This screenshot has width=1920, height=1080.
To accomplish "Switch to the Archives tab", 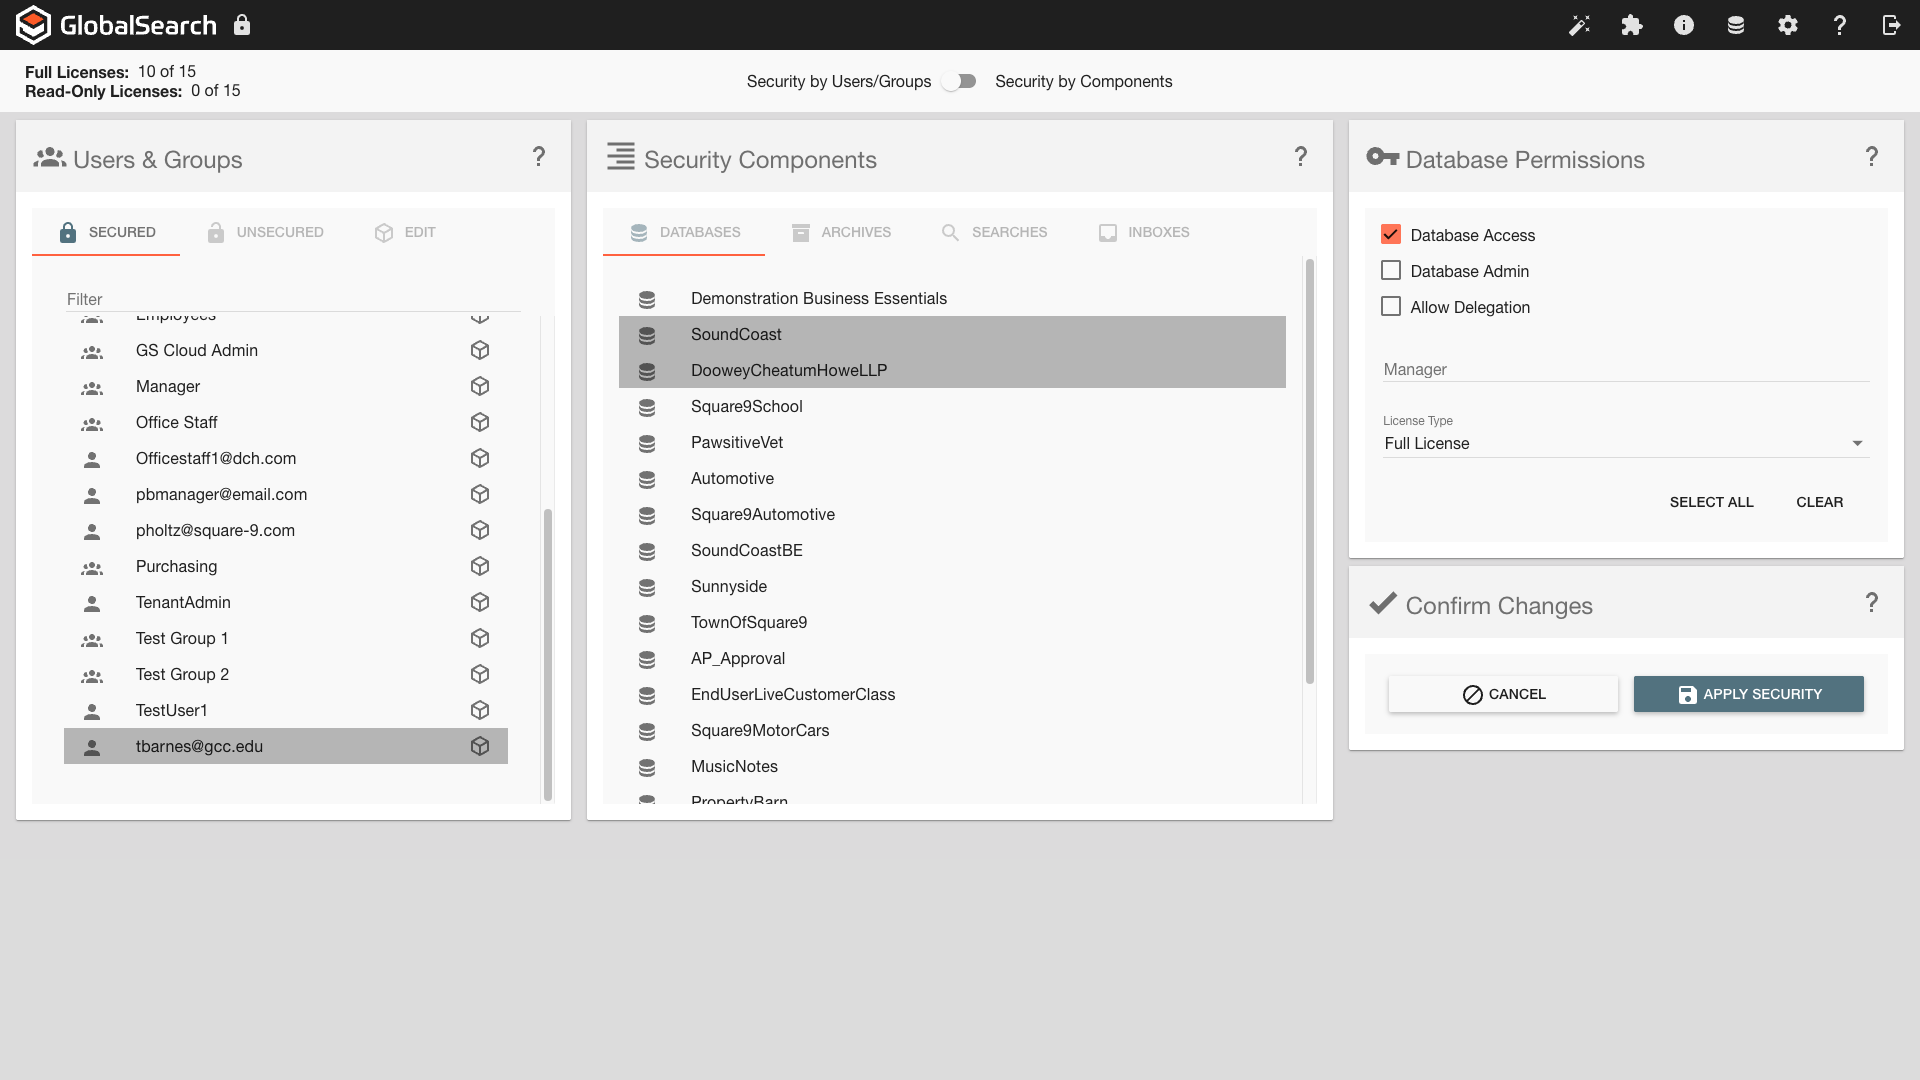I will click(841, 232).
